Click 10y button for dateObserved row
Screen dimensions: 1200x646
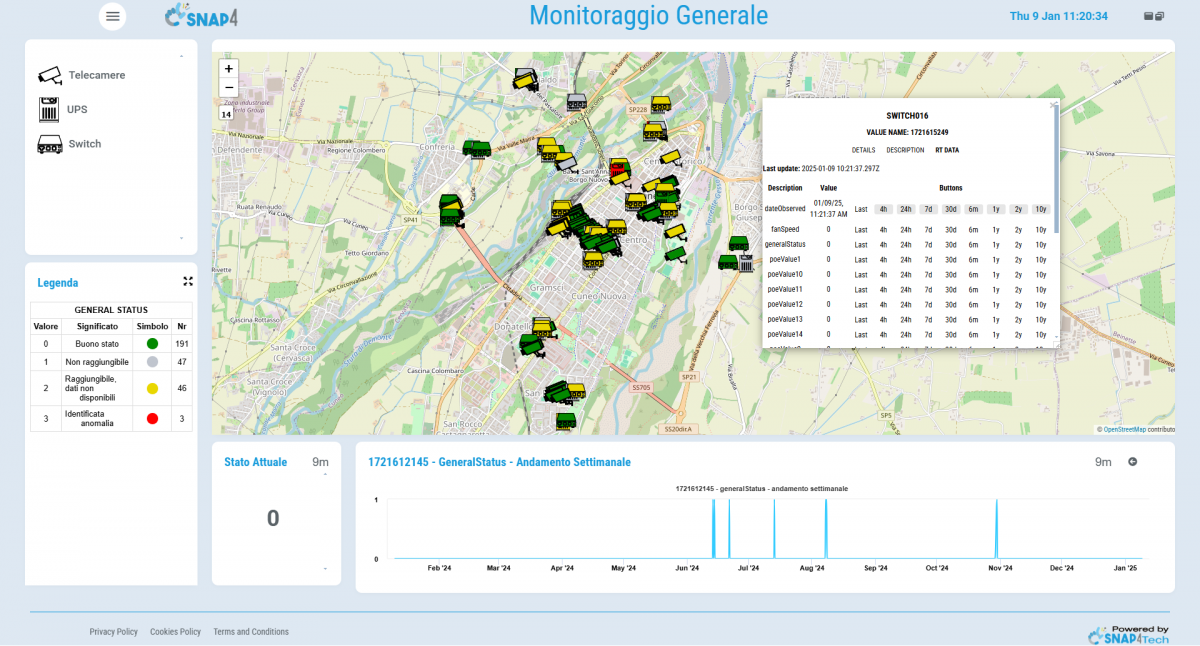tap(1041, 209)
